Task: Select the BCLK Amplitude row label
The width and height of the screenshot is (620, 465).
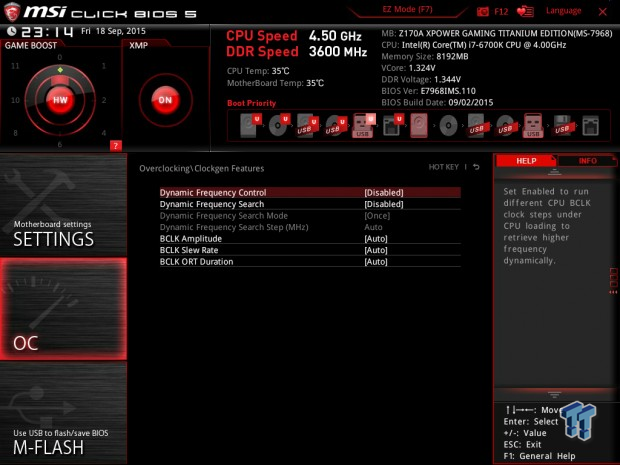Action: tap(191, 238)
